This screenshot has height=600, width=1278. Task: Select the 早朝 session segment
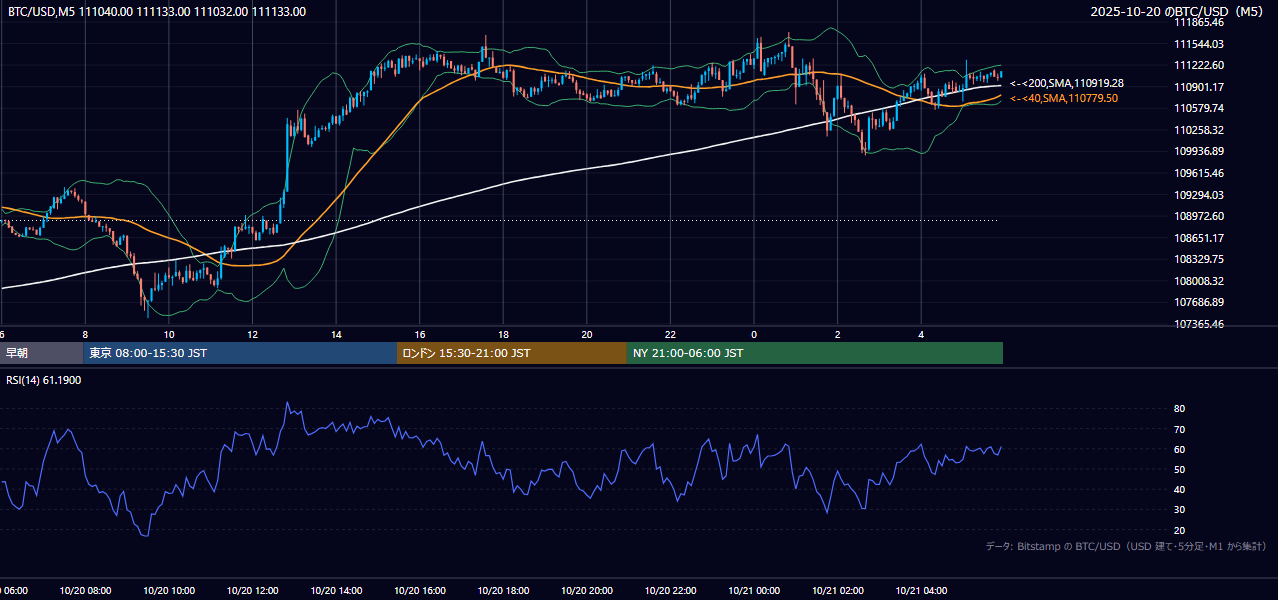click(42, 353)
